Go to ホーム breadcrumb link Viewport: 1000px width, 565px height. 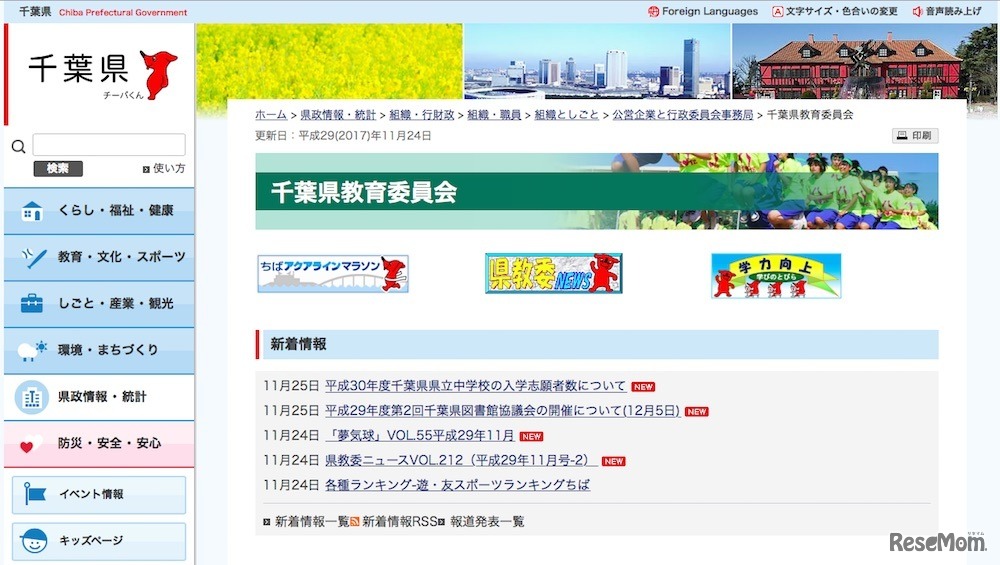click(x=270, y=115)
